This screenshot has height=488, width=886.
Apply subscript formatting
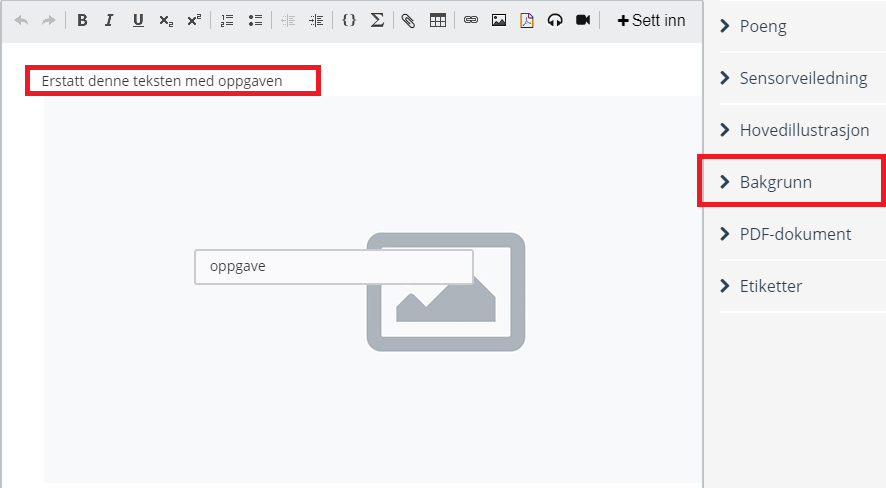tap(166, 21)
